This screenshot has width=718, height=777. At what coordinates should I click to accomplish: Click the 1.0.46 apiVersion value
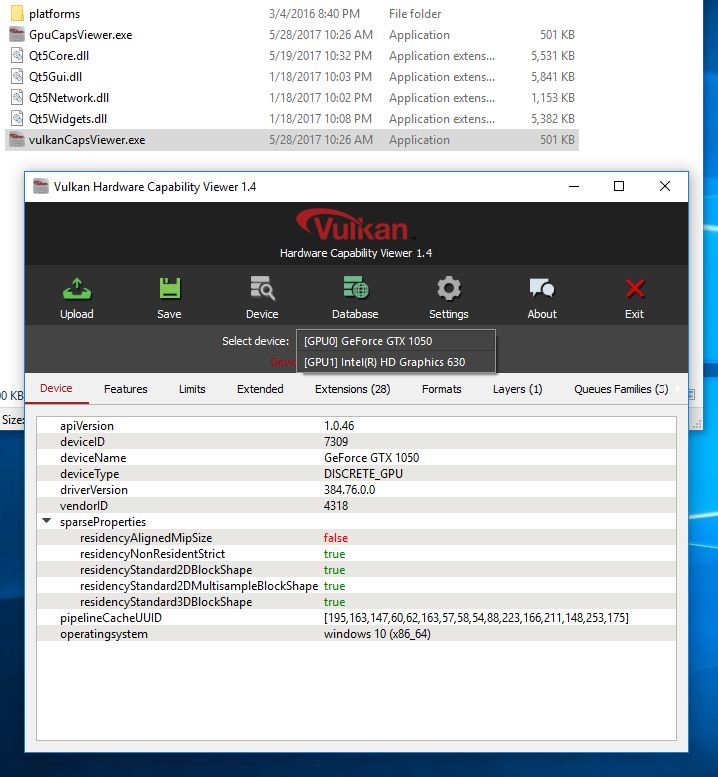click(x=339, y=426)
